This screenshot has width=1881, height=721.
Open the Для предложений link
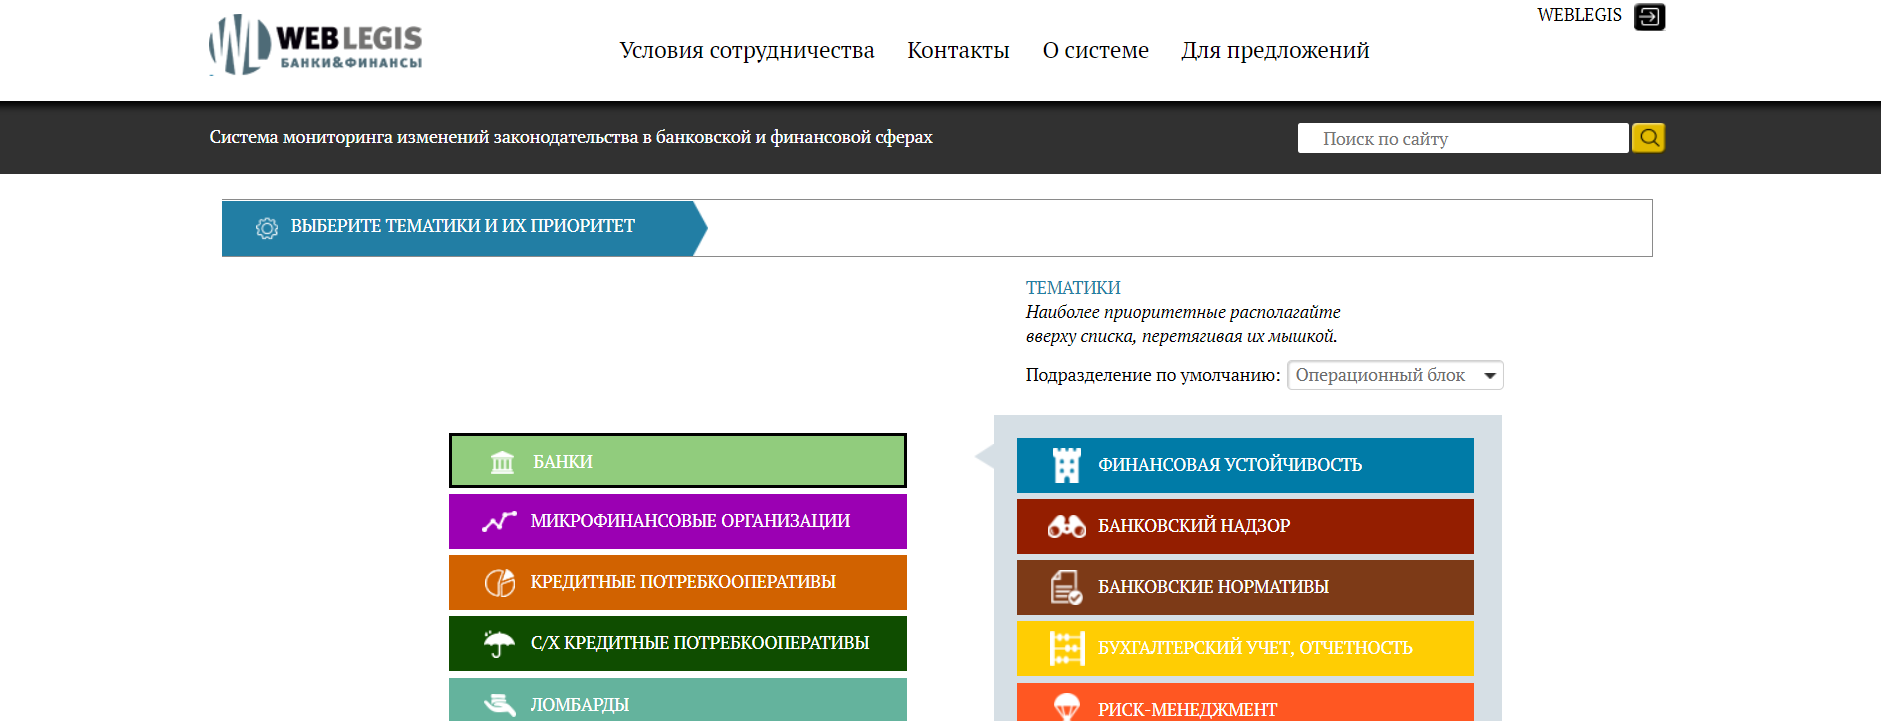tap(1274, 51)
